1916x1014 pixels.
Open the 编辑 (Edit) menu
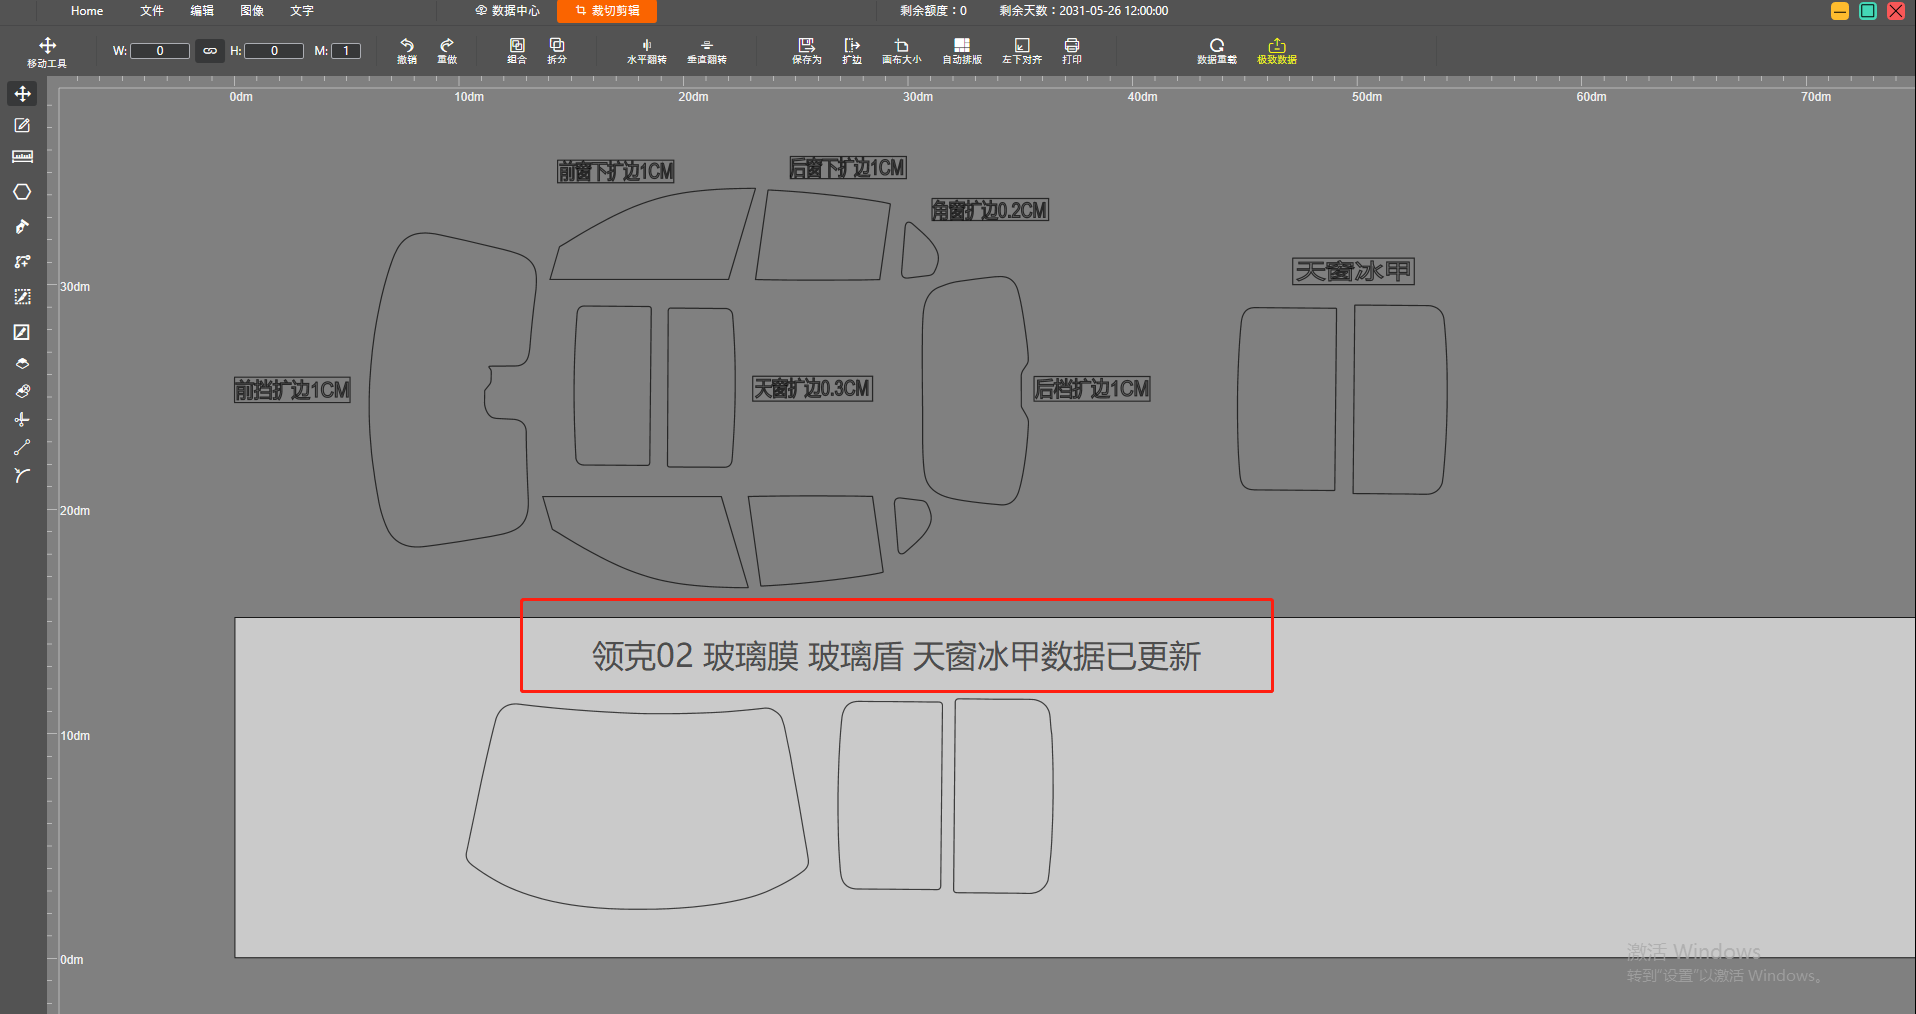pyautogui.click(x=202, y=11)
